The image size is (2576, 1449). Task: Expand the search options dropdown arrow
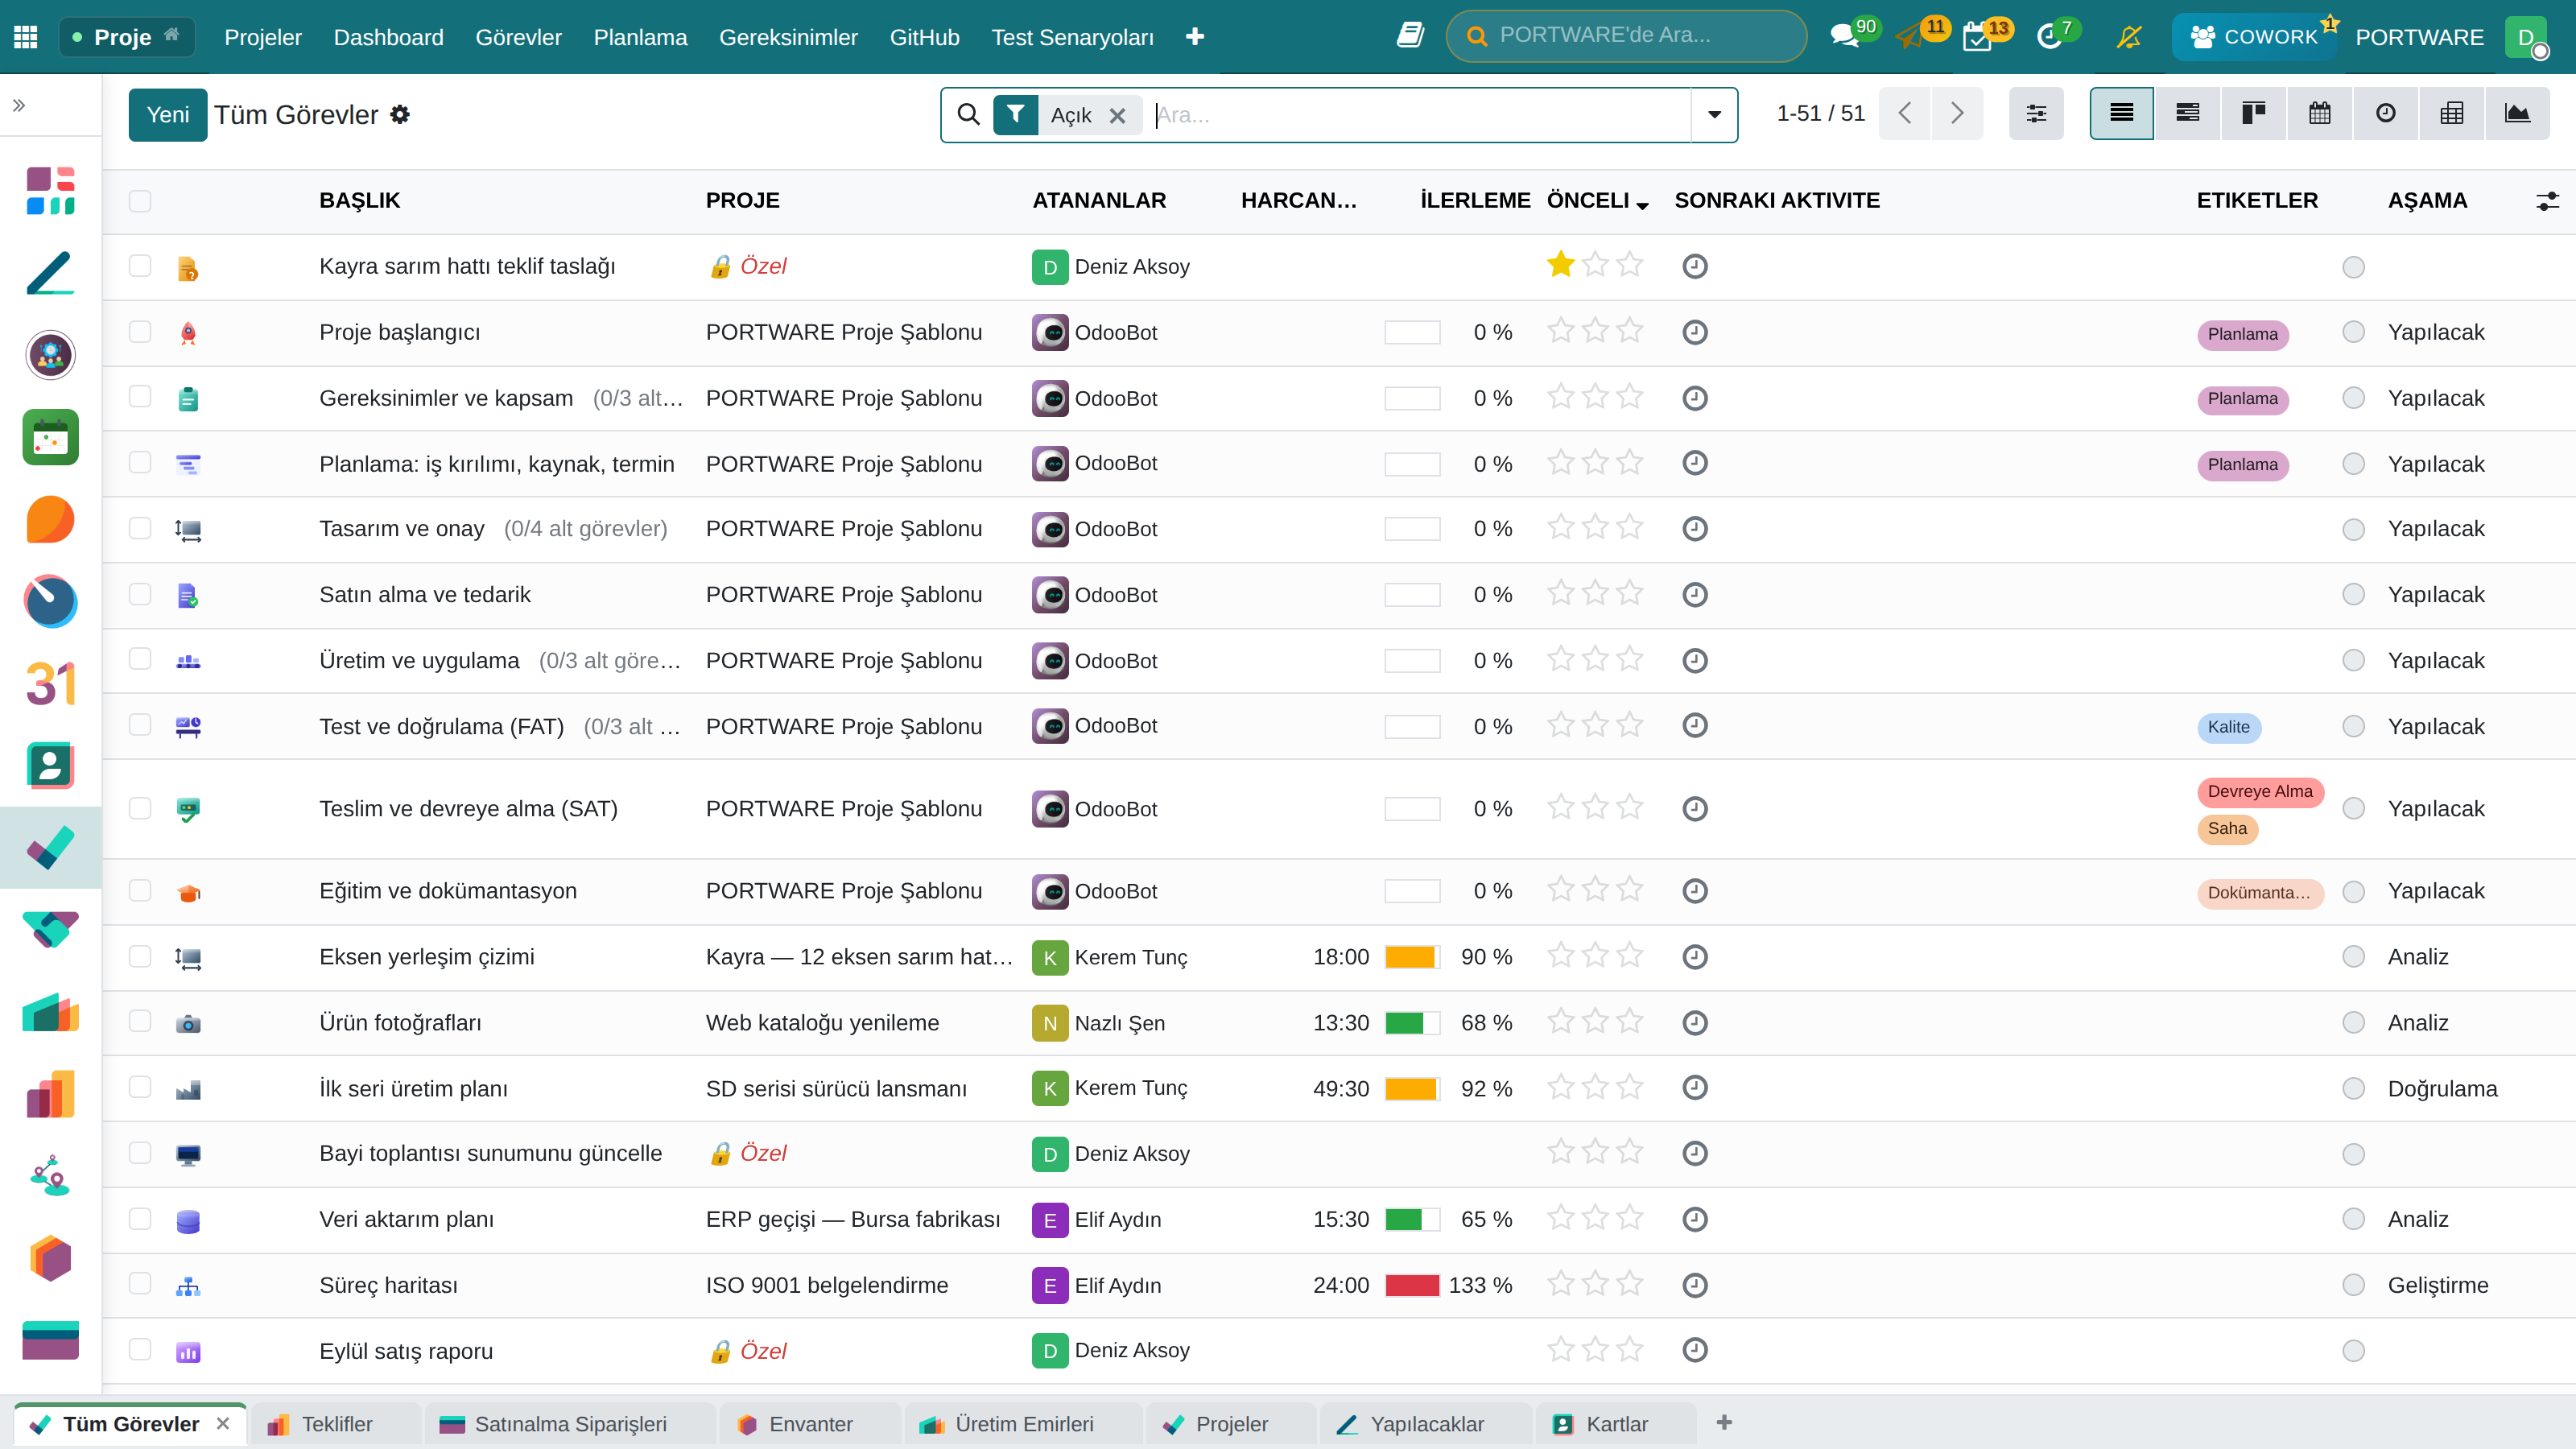(x=1714, y=115)
